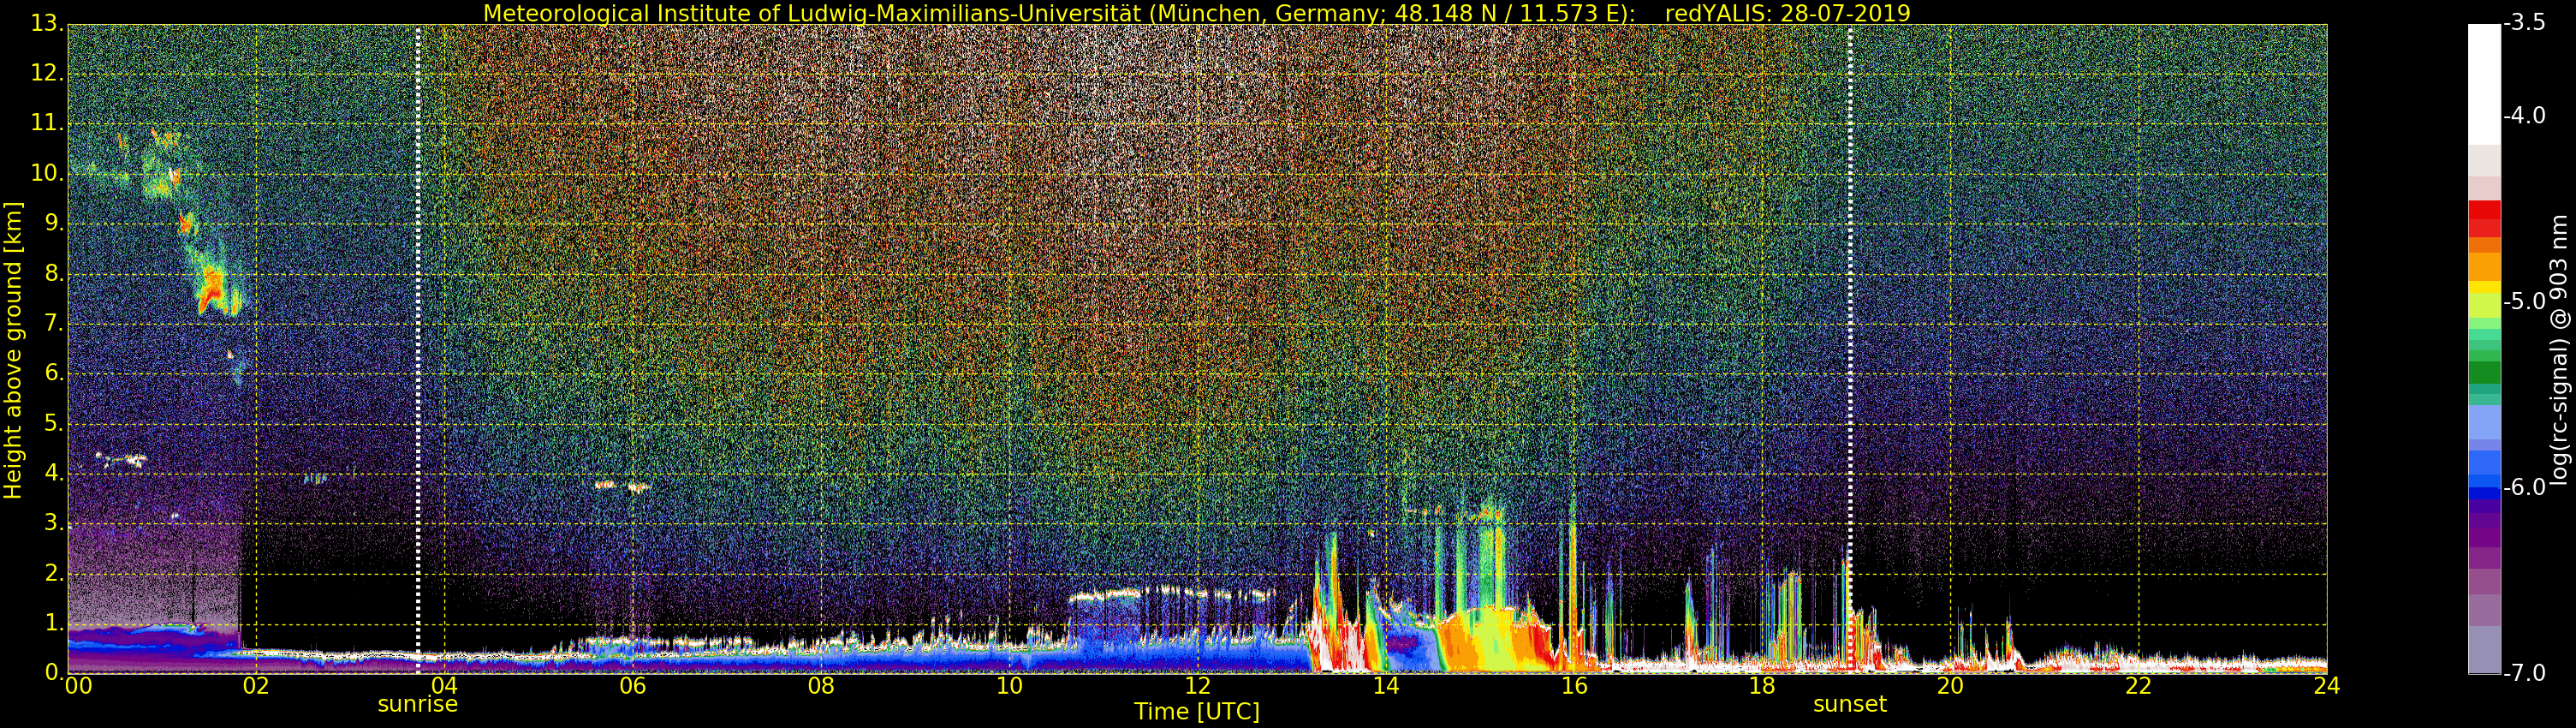2576x728 pixels.
Task: Click the 'Time [UTC]' axis label
Action: pyautogui.click(x=1196, y=712)
